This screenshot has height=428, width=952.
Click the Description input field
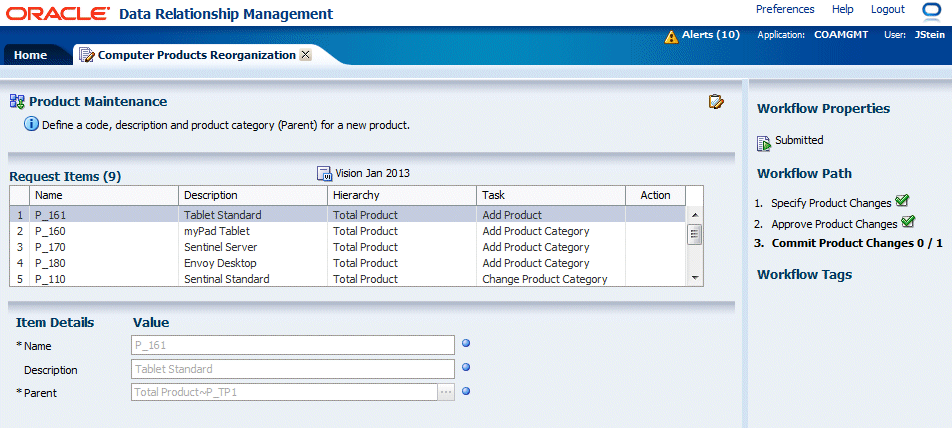[x=293, y=369]
